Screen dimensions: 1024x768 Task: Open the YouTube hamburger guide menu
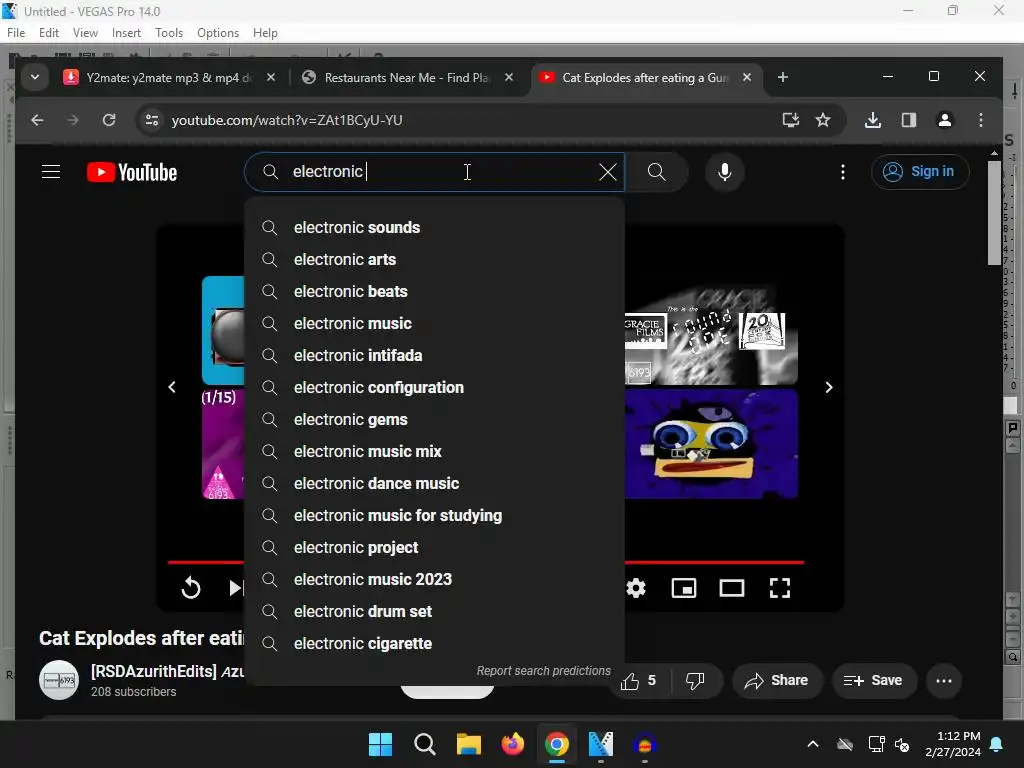pos(51,172)
